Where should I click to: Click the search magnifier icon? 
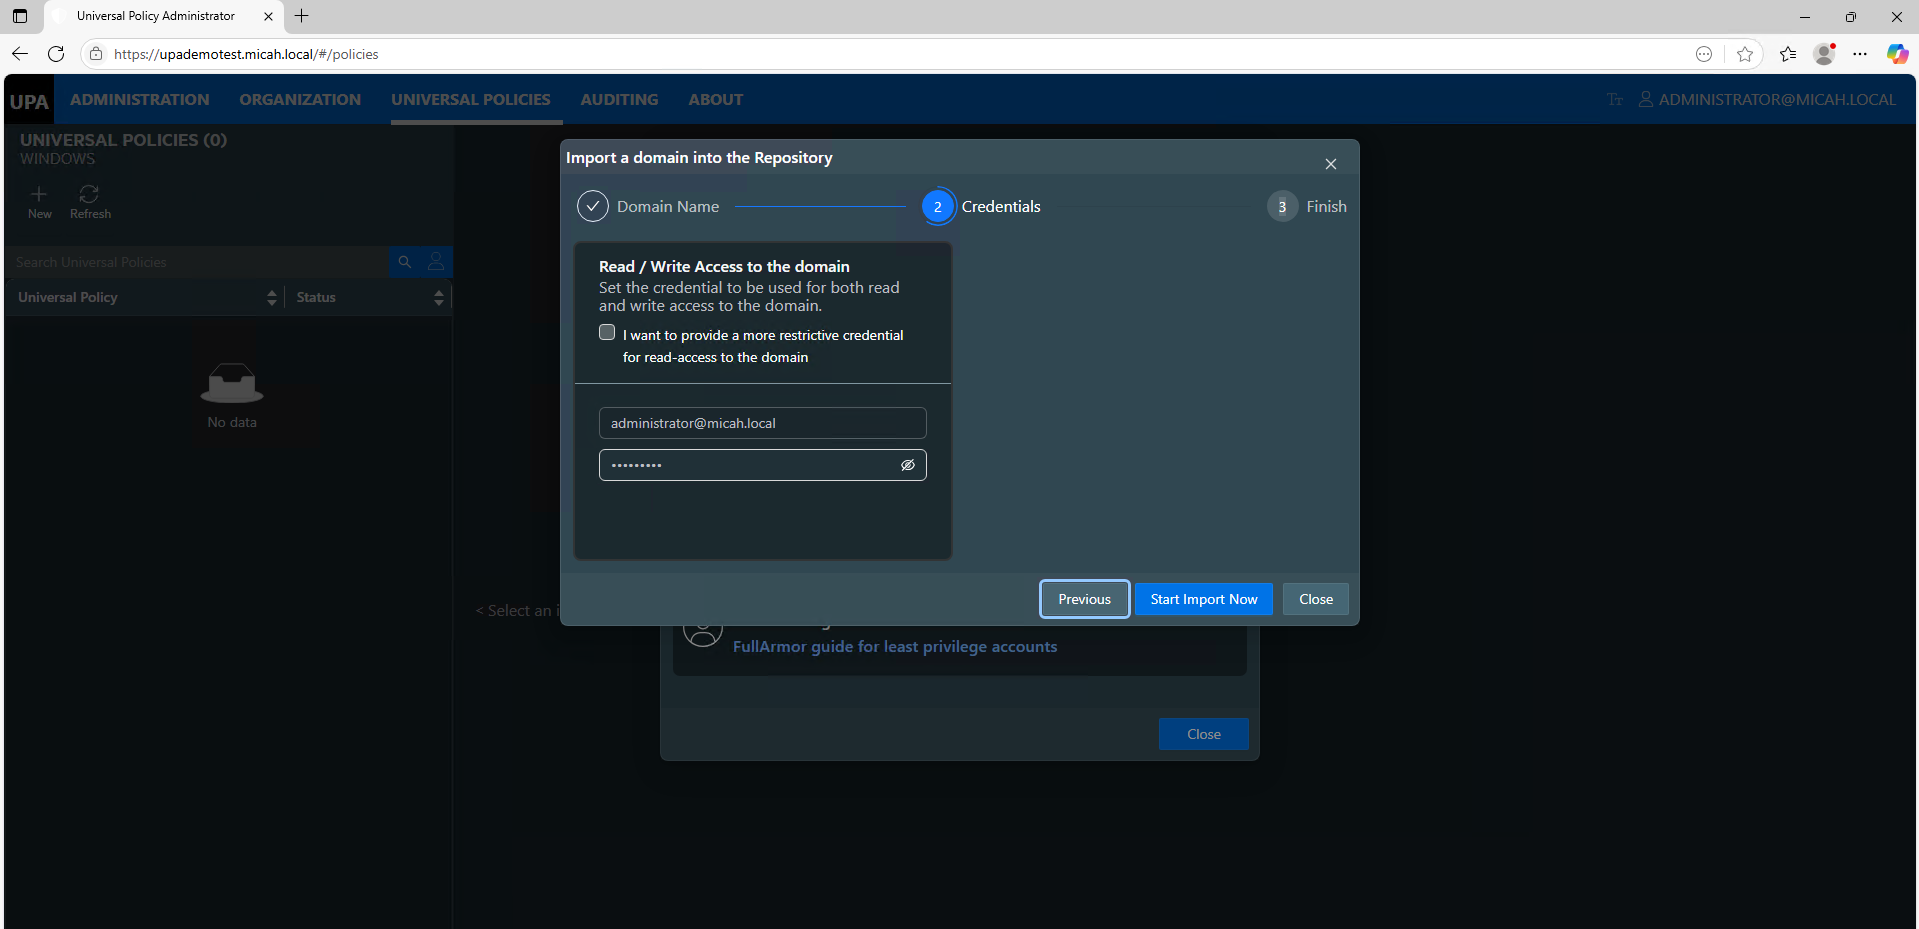405,262
